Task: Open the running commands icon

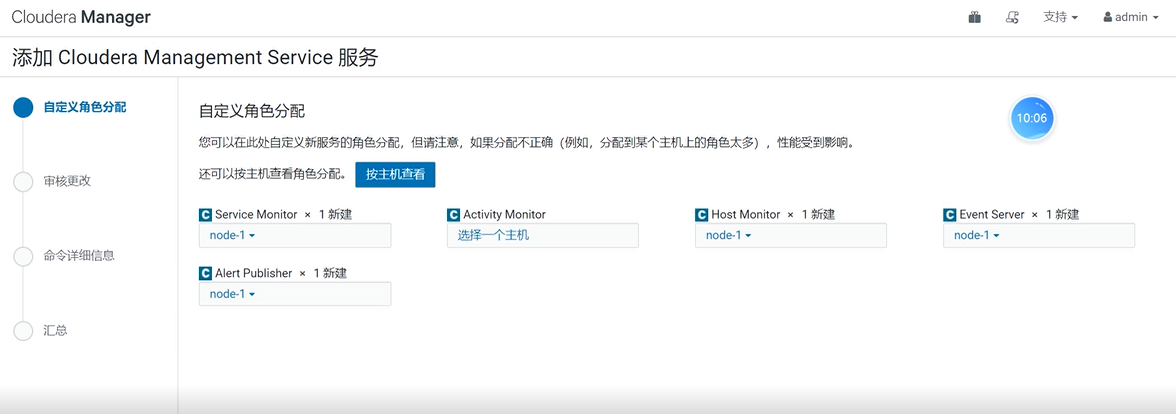Action: click(x=1012, y=17)
